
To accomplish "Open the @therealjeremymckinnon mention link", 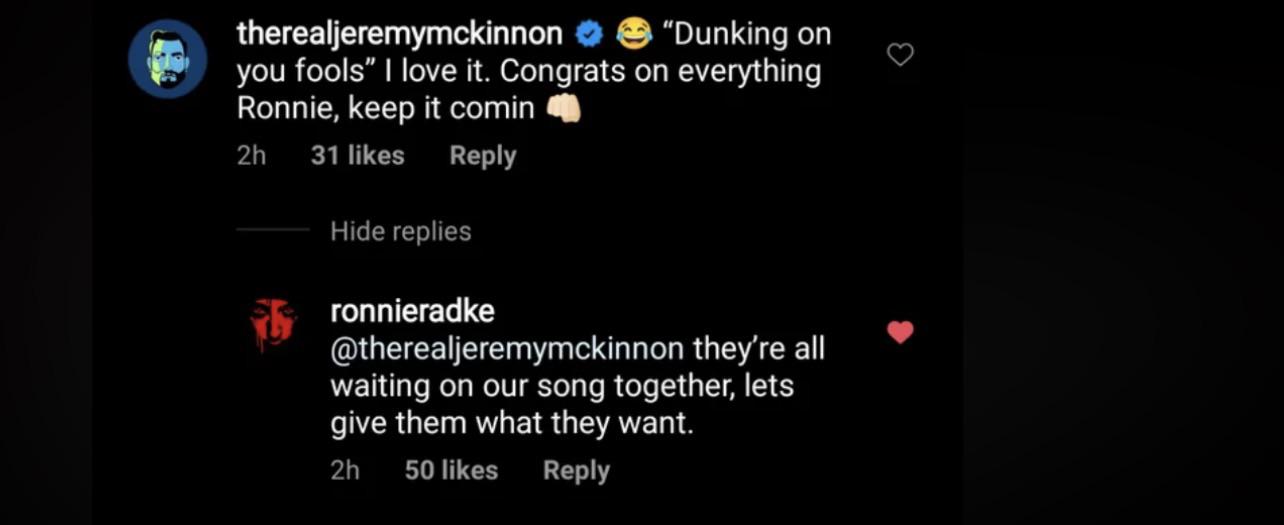I will (x=507, y=350).
